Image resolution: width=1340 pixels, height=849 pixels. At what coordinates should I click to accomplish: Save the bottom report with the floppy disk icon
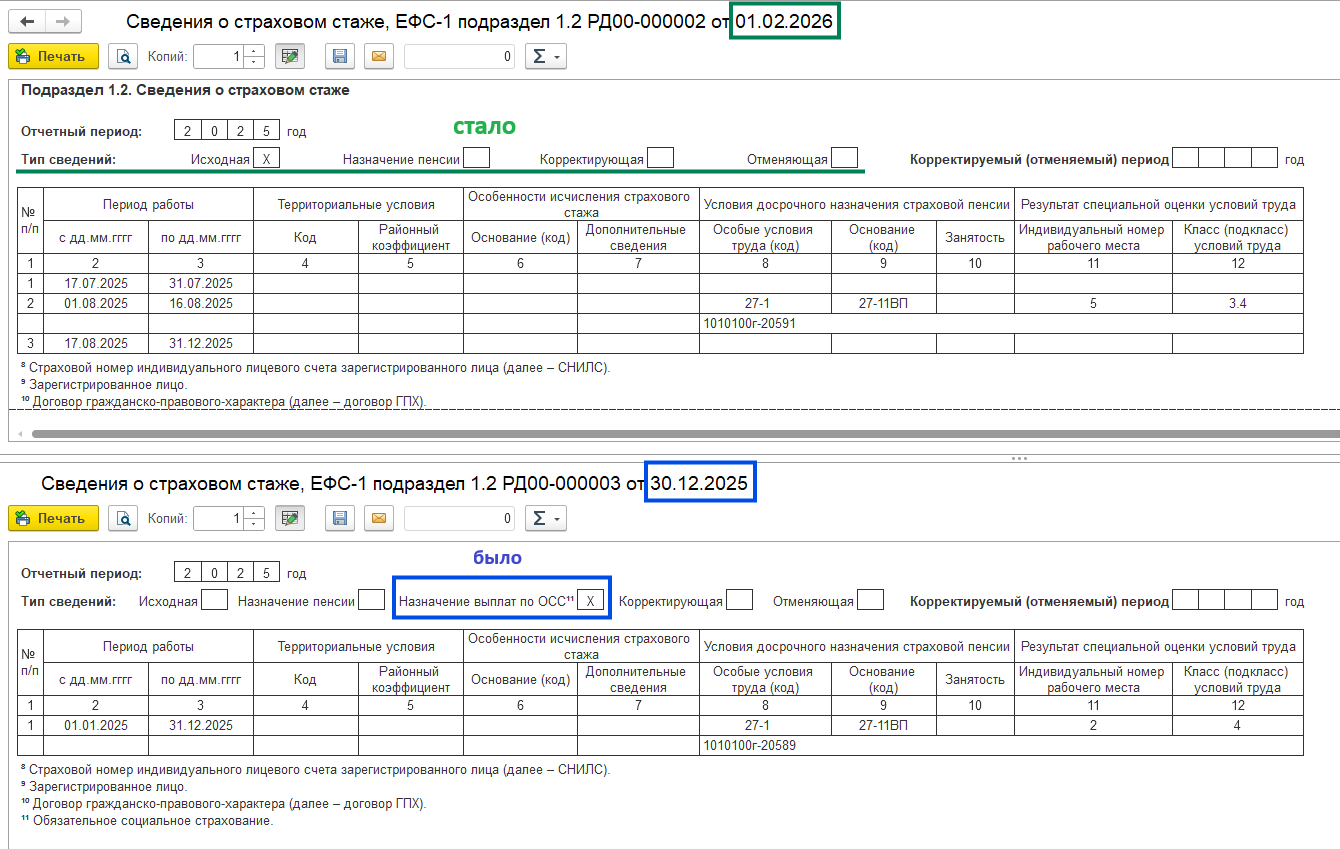click(340, 518)
